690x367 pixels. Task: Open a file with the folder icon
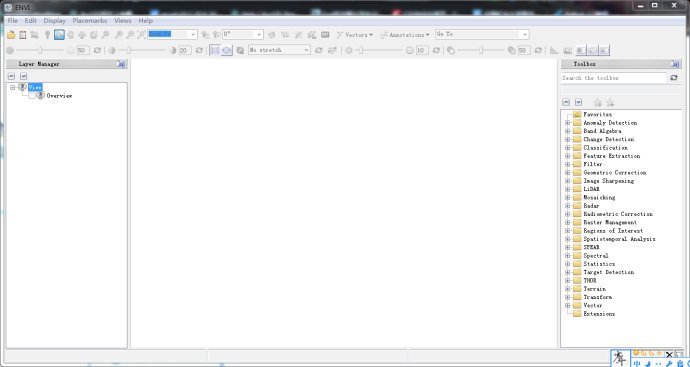pos(11,35)
